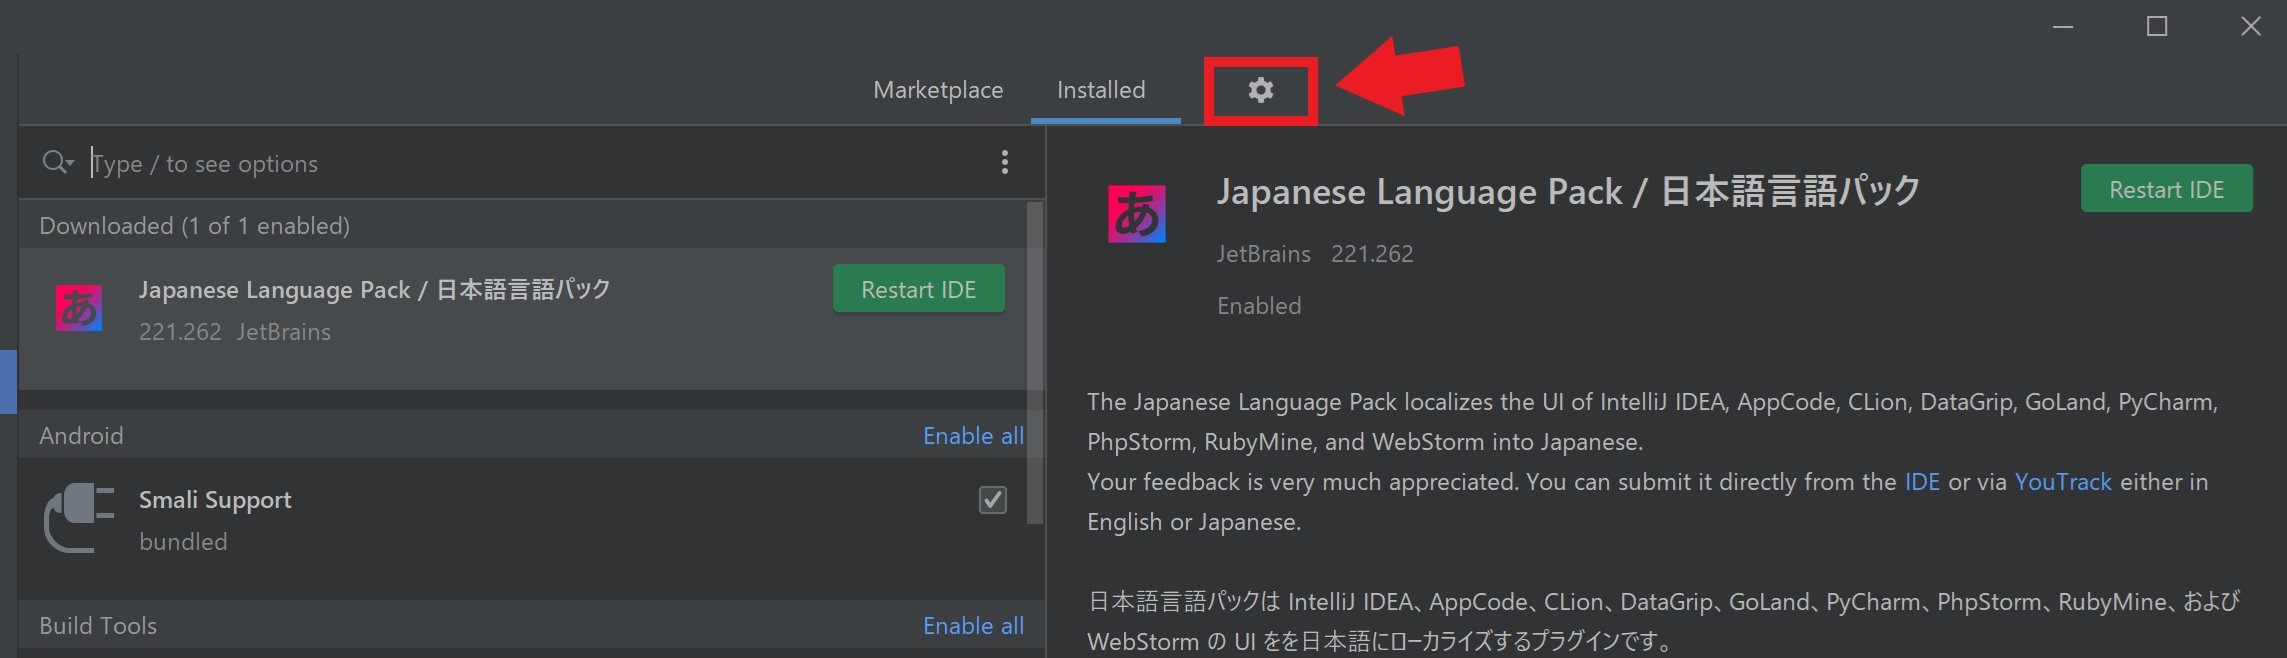The width and height of the screenshot is (2287, 658).
Task: Click Enable all for Build Tools
Action: coord(972,626)
